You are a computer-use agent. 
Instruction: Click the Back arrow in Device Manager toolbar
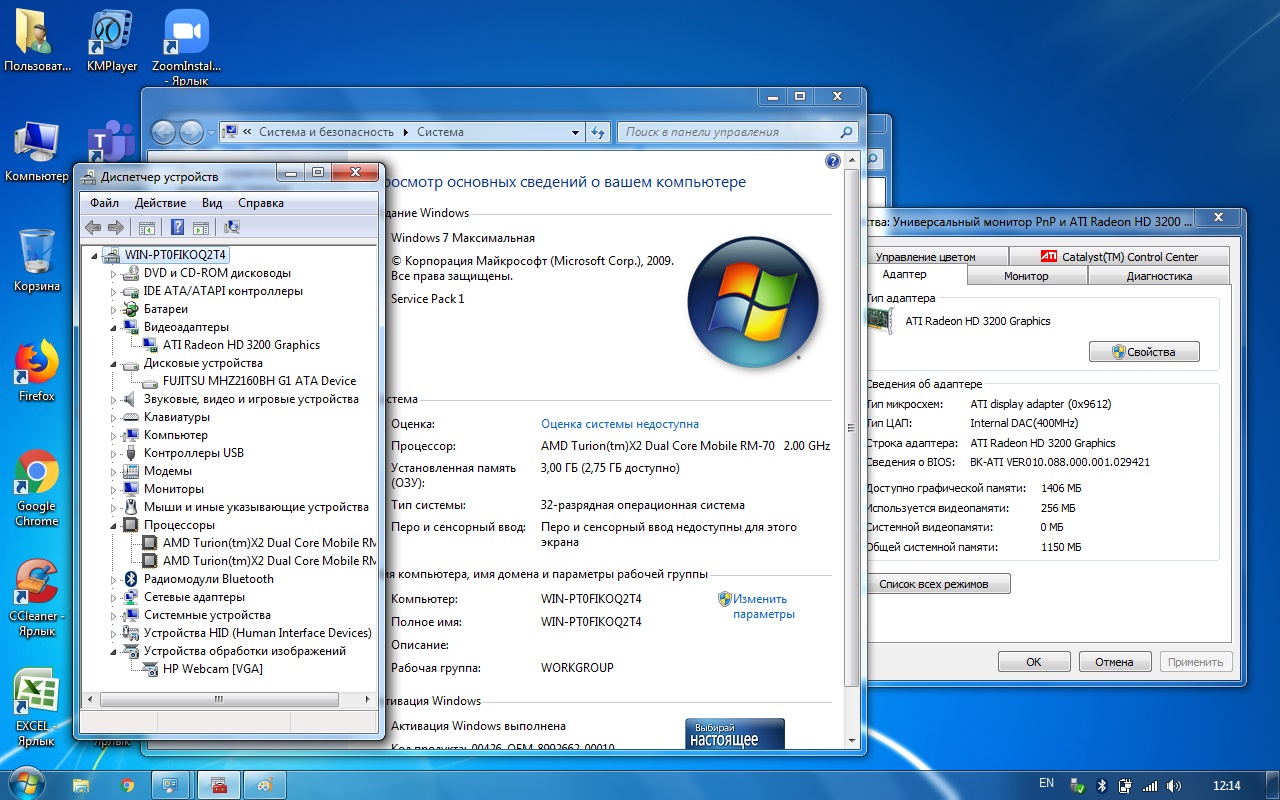pyautogui.click(x=93, y=227)
